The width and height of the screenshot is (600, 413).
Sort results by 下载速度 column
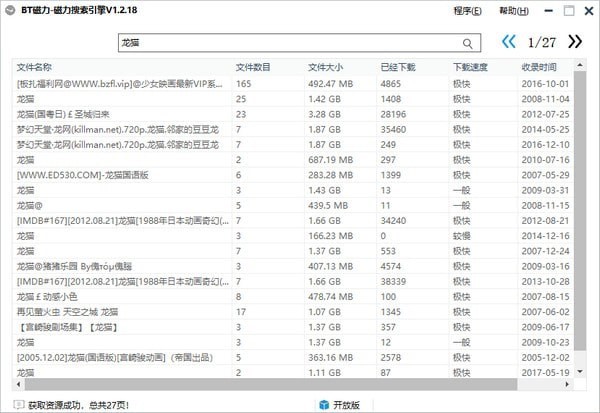(482, 67)
